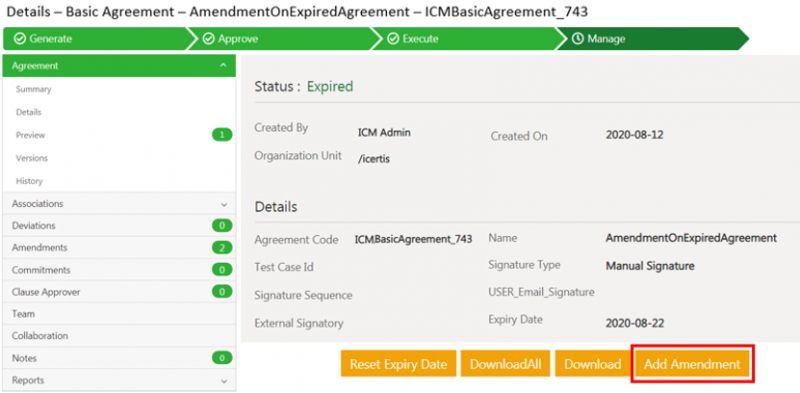Click the External Signatory label
This screenshot has height=393, width=800.
pyautogui.click(x=299, y=323)
